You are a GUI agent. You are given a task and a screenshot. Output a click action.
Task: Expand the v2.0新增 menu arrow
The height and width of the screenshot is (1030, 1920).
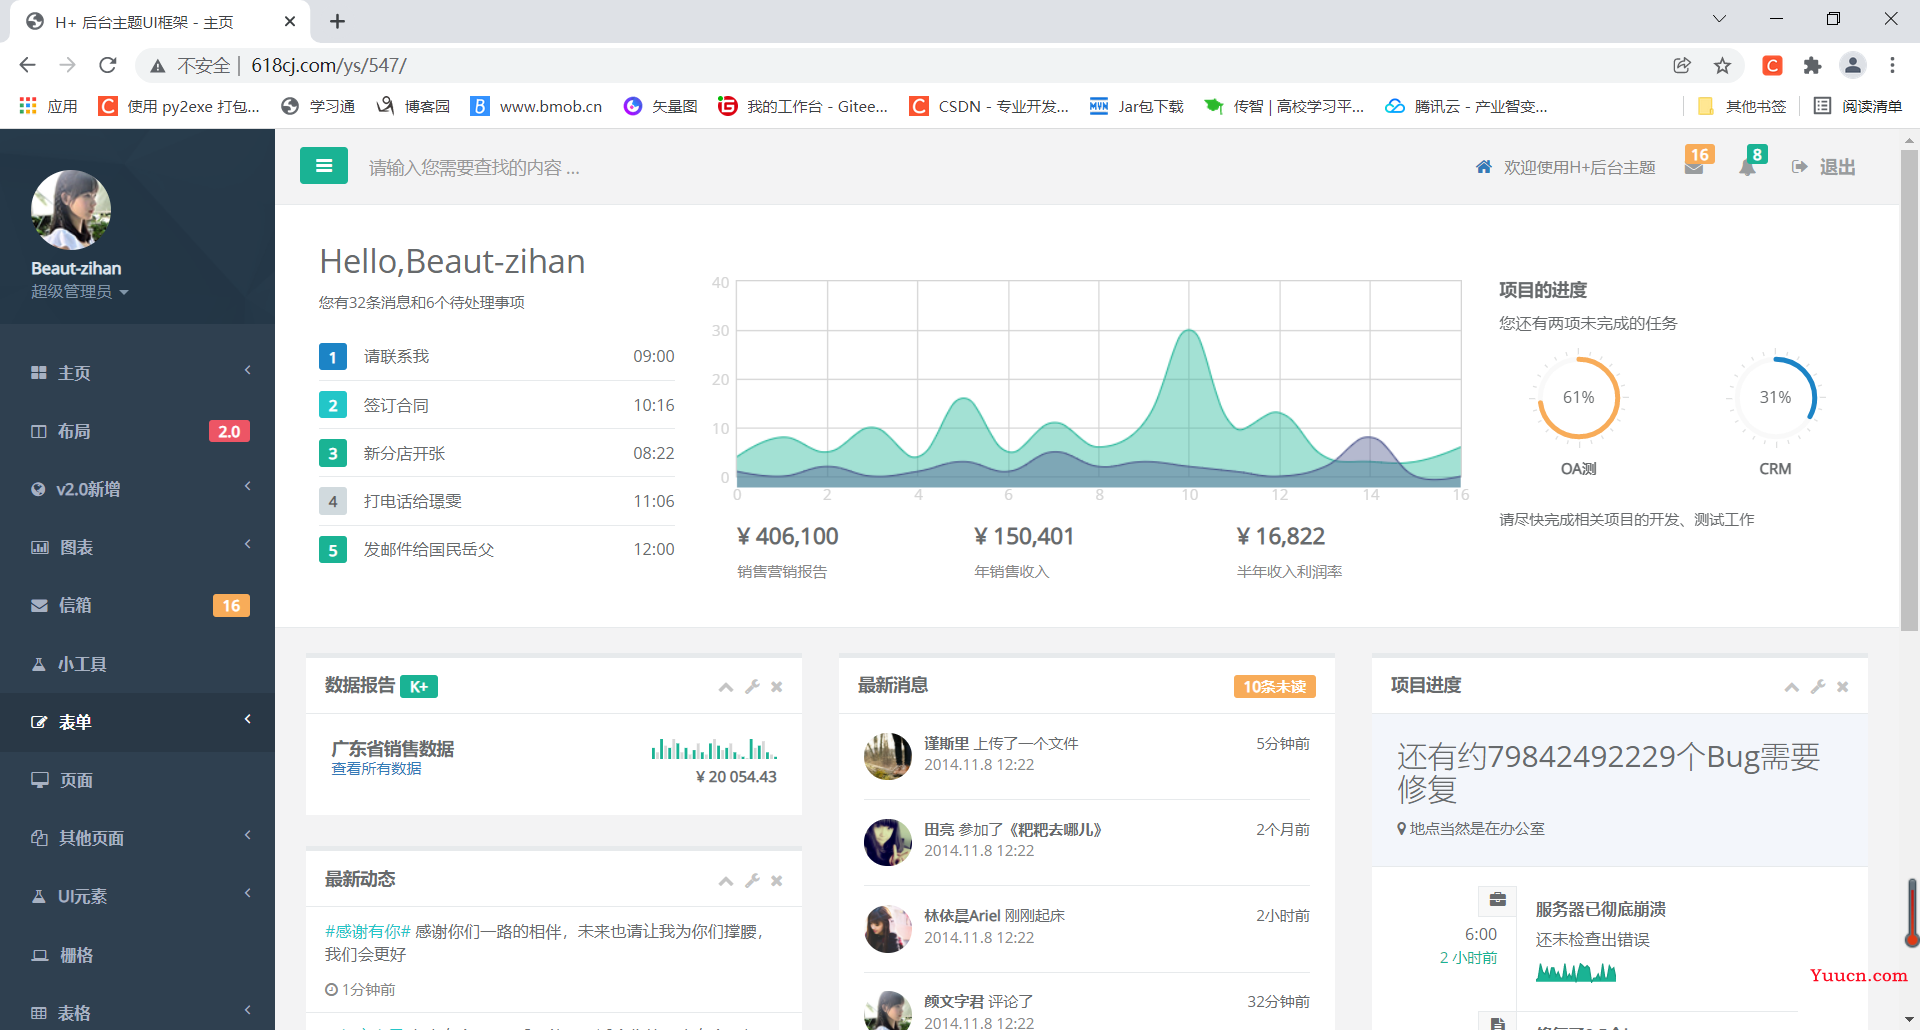(x=247, y=486)
